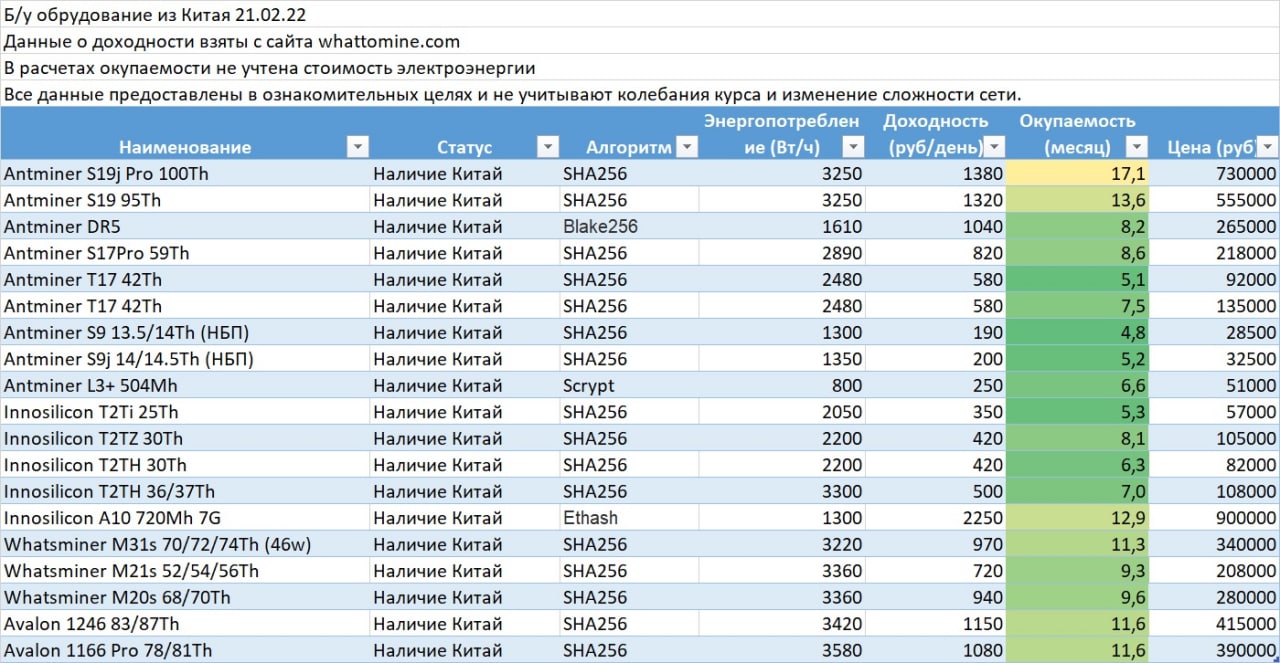This screenshot has height=663, width=1280.
Task: Select the payback cell showing 11,3
Action: (1077, 544)
